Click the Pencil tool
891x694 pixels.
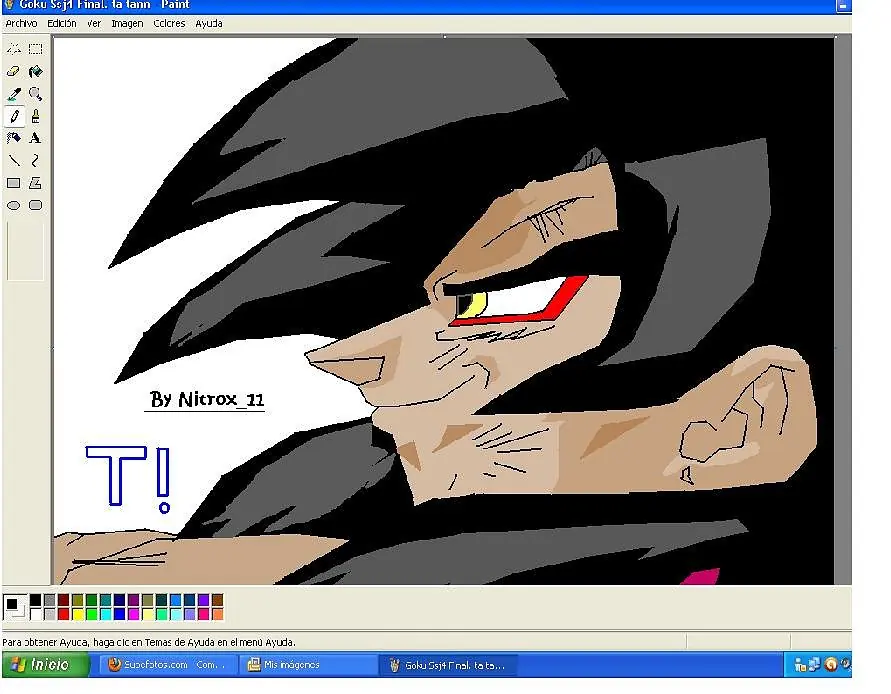[14, 116]
